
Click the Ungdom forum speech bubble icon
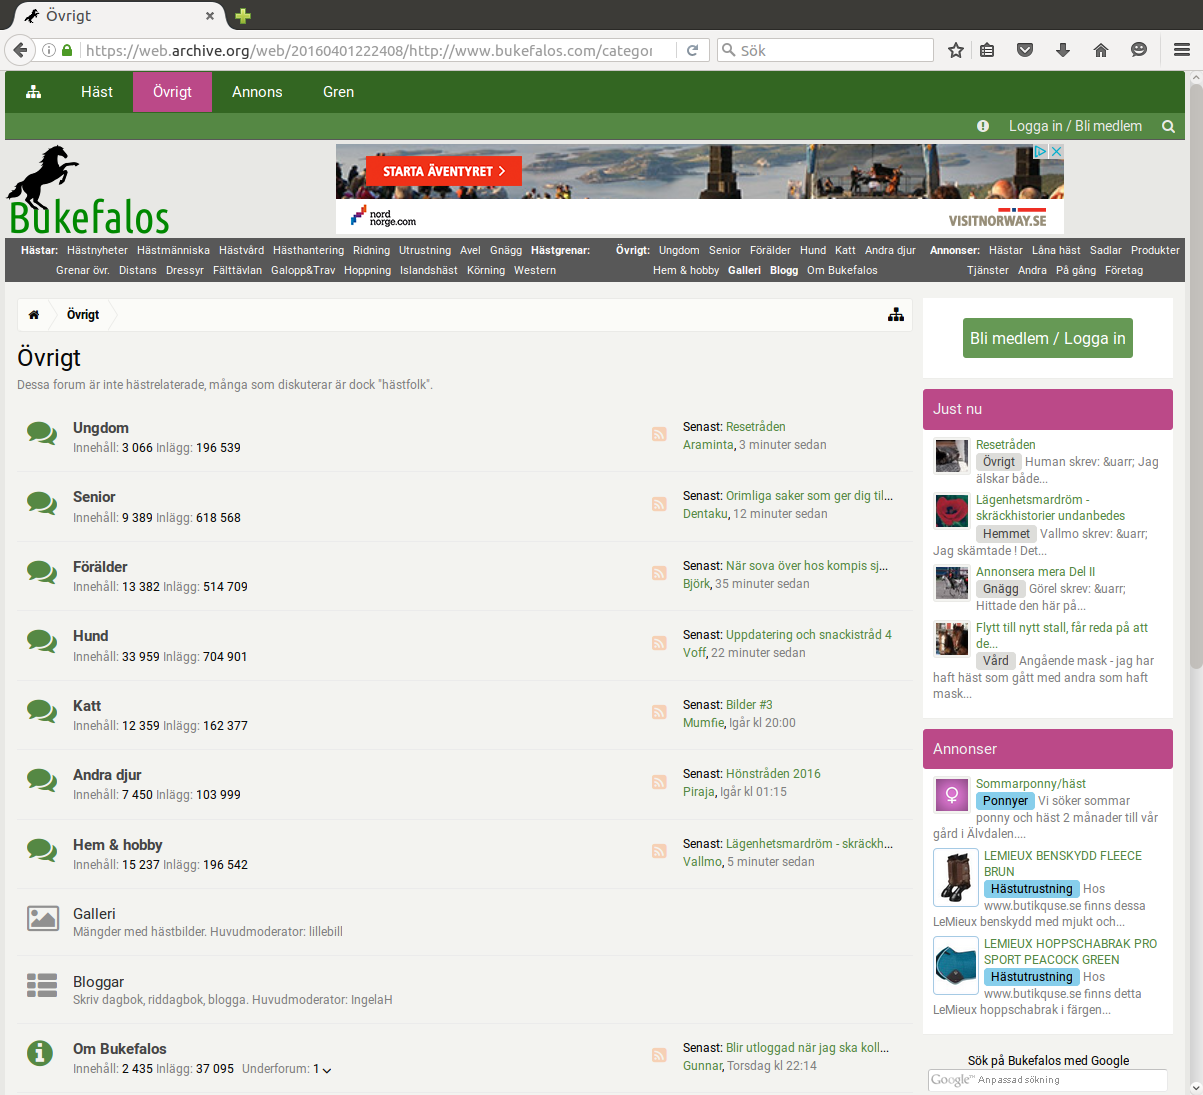[x=42, y=433]
